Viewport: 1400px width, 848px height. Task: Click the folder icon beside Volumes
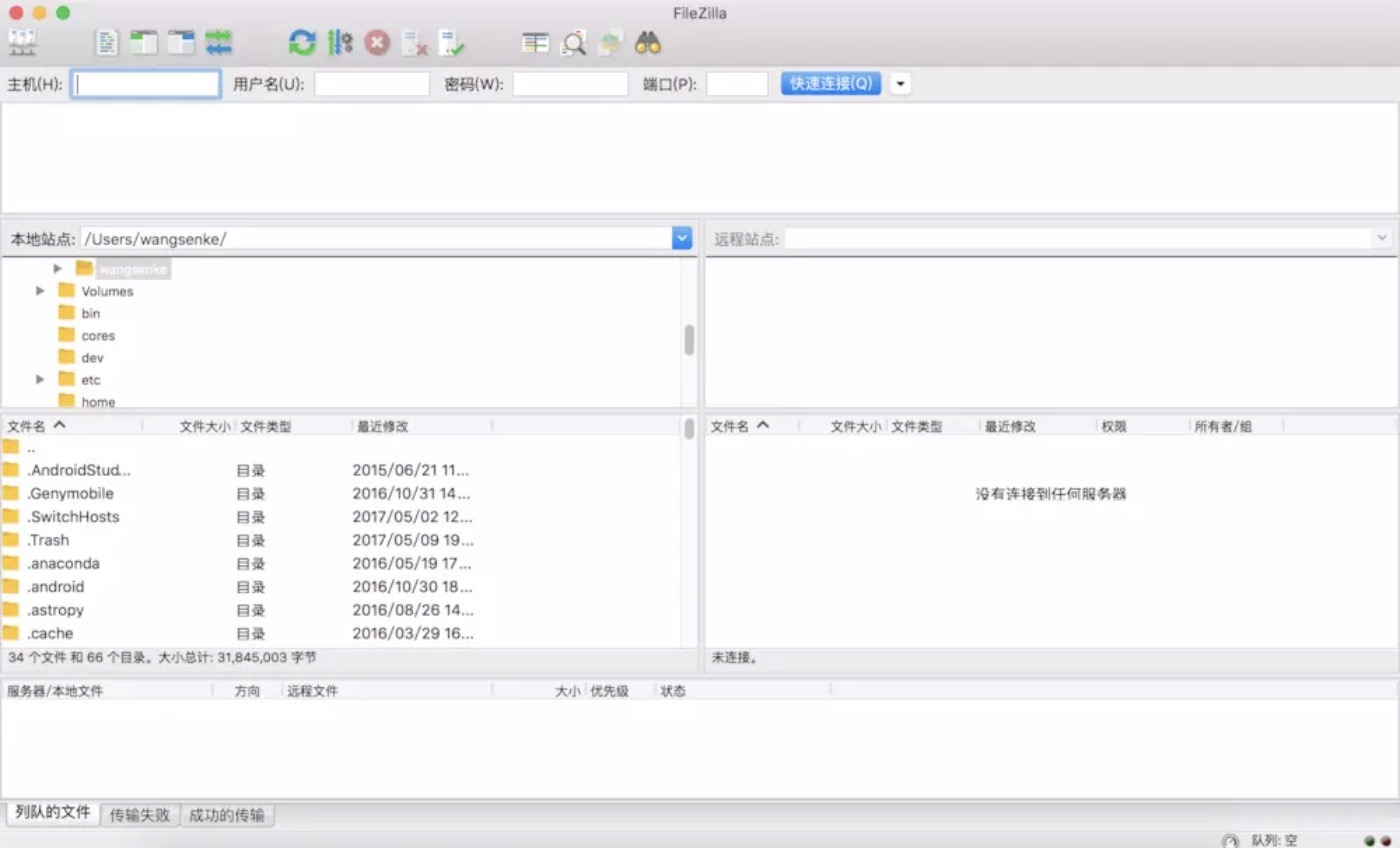pos(67,291)
